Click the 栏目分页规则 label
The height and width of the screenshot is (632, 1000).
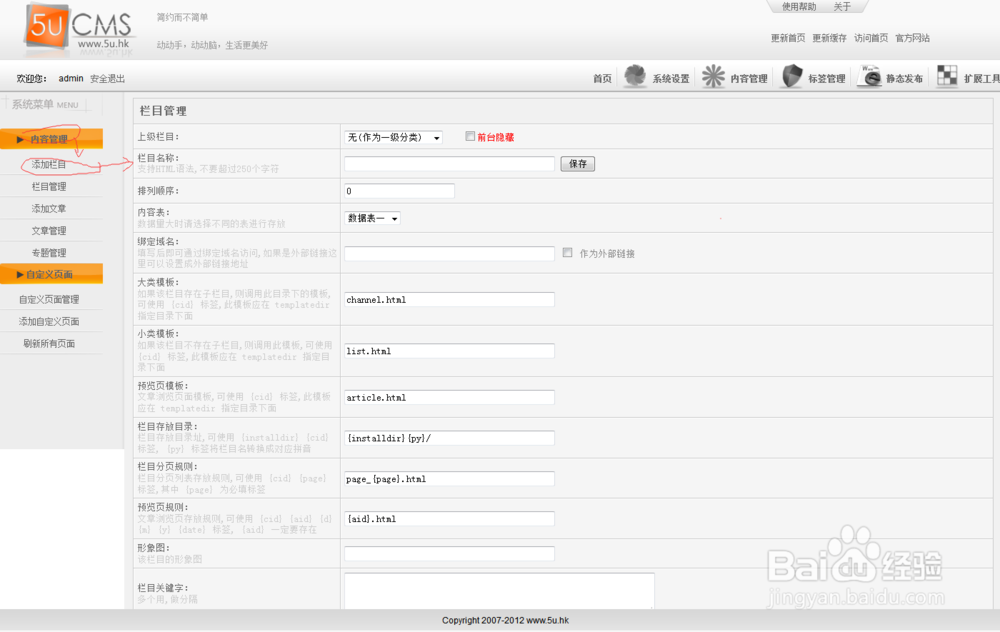tap(168, 466)
